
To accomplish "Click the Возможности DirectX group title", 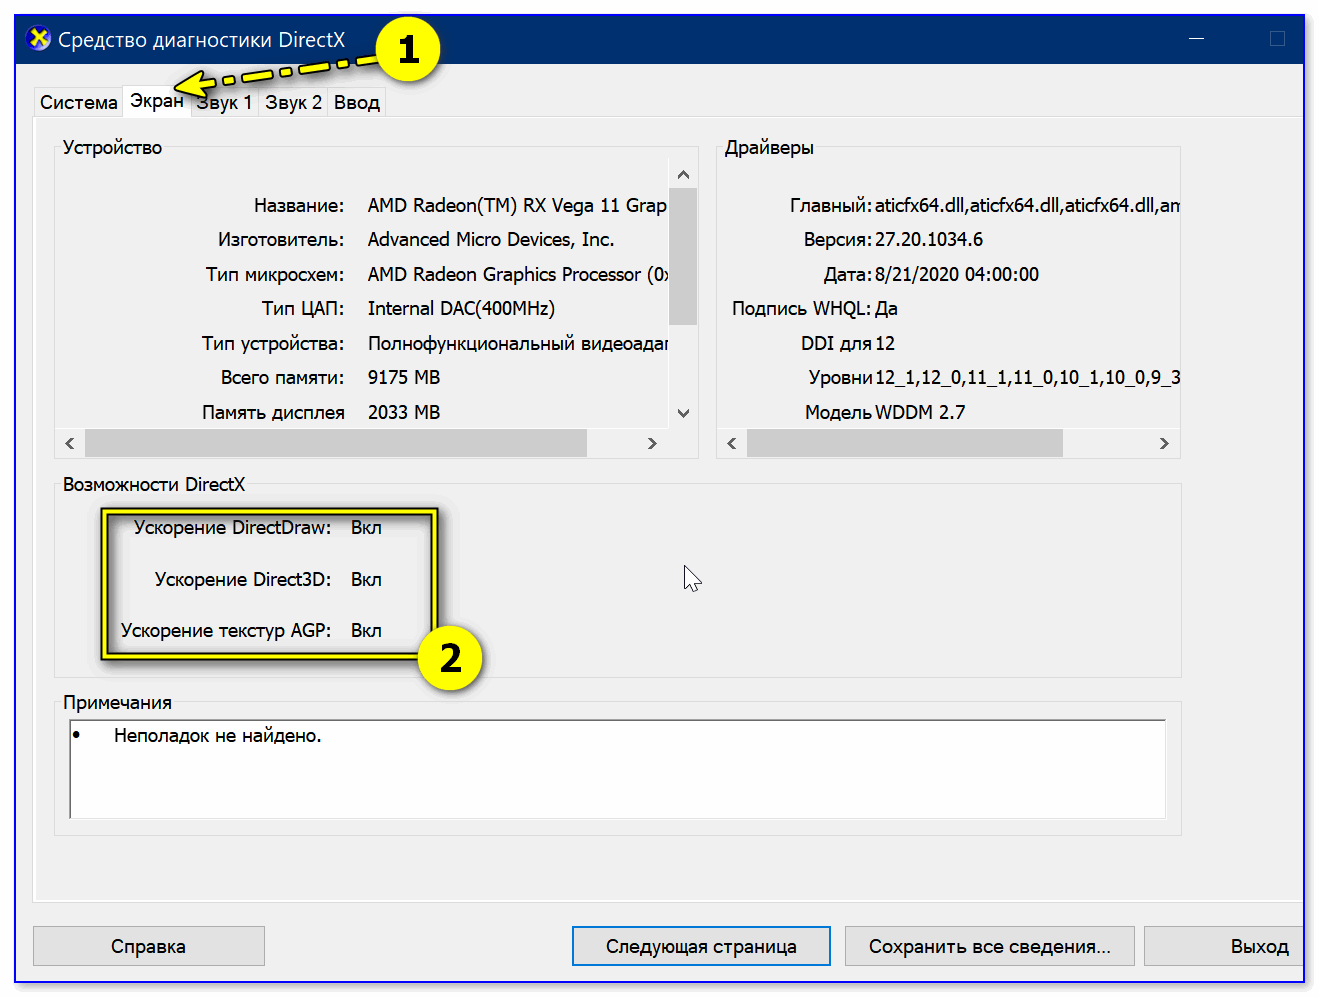I will click(x=154, y=484).
